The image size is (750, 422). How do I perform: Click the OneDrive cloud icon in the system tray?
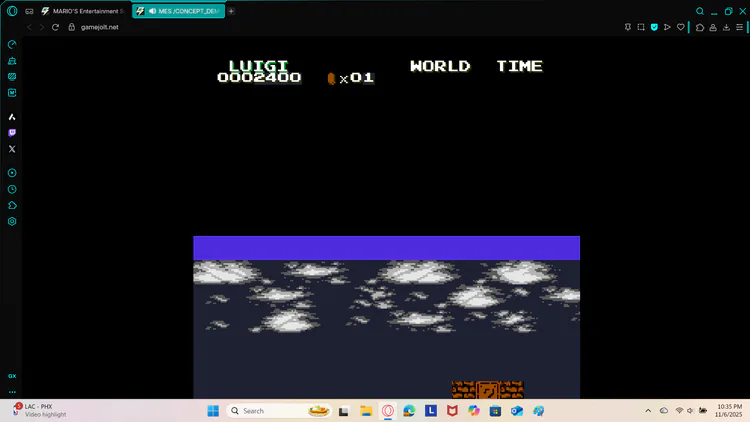(x=664, y=411)
